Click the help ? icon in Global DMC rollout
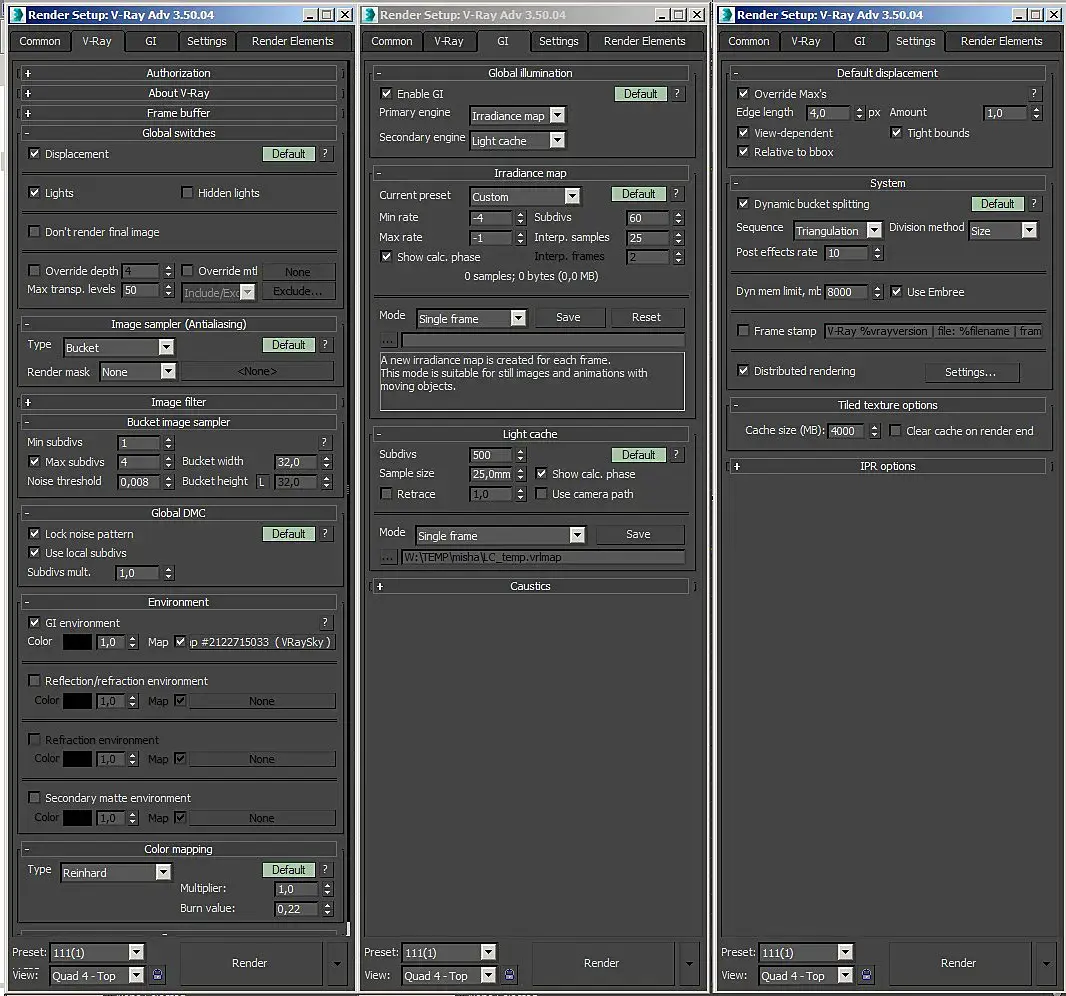Screen dimensions: 1066x996 [x=325, y=534]
